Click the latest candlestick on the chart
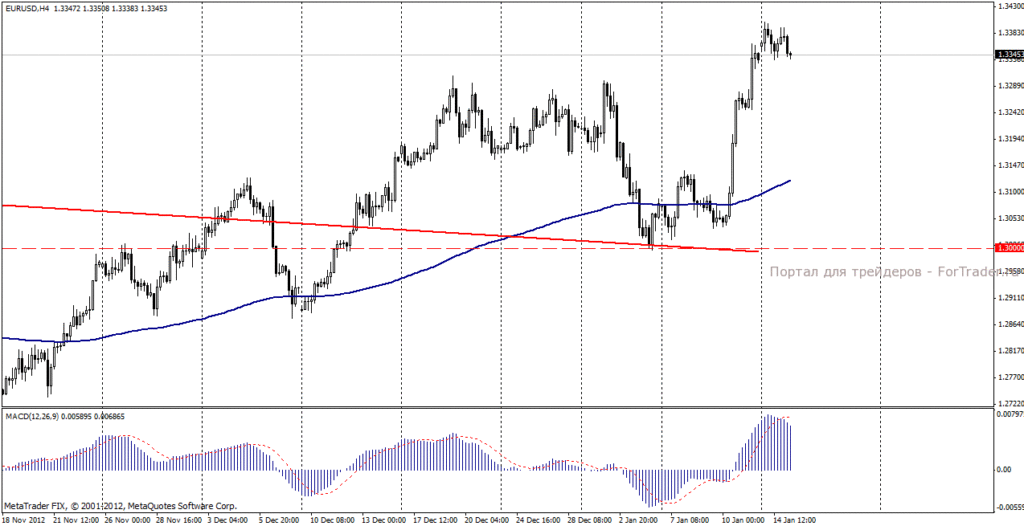 point(790,55)
